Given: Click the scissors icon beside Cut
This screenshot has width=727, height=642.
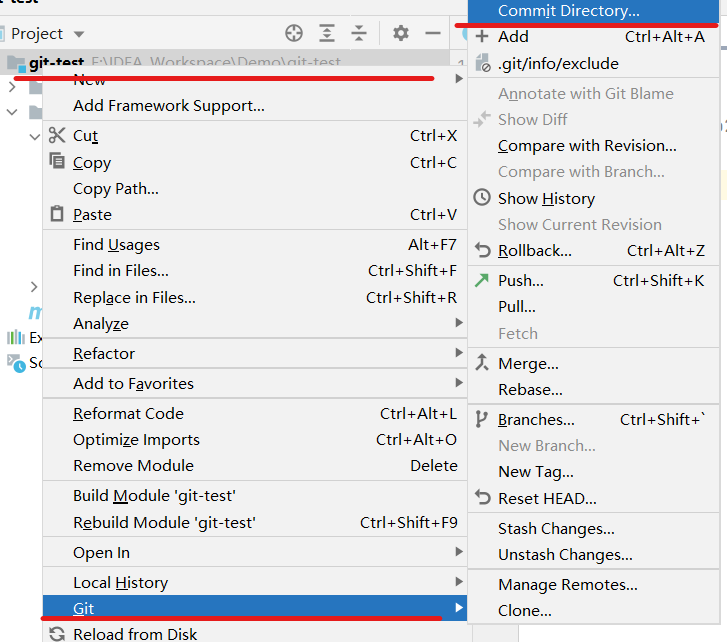Looking at the screenshot, I should coord(57,135).
